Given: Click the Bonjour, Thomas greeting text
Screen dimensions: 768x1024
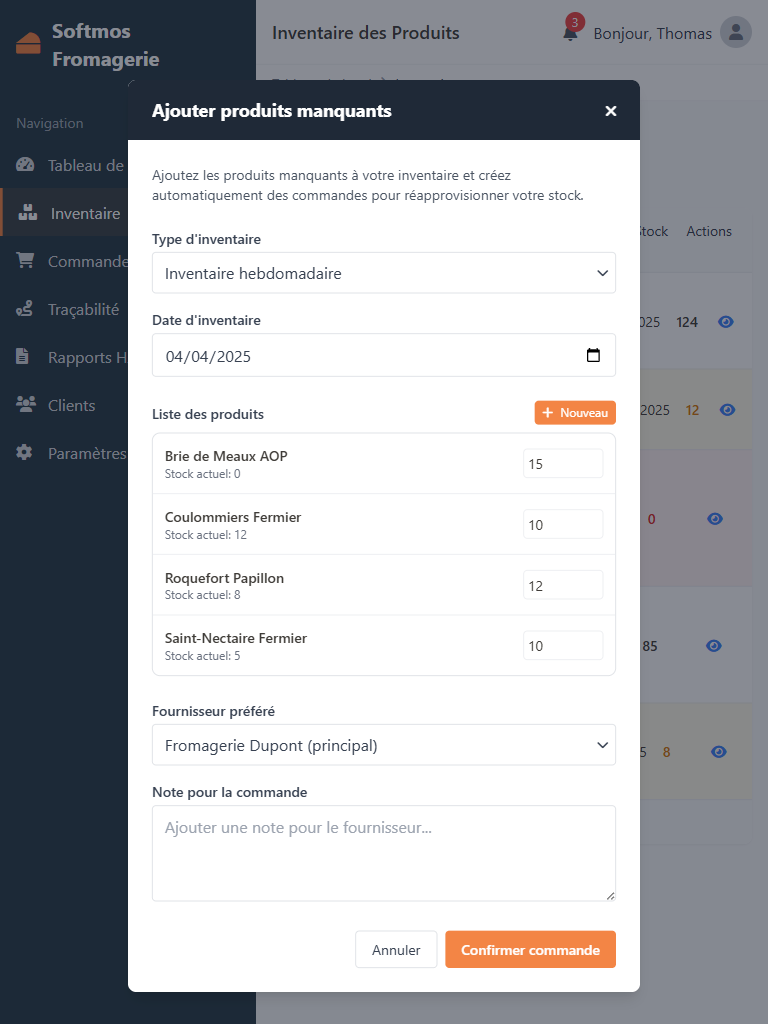Looking at the screenshot, I should pyautogui.click(x=652, y=33).
